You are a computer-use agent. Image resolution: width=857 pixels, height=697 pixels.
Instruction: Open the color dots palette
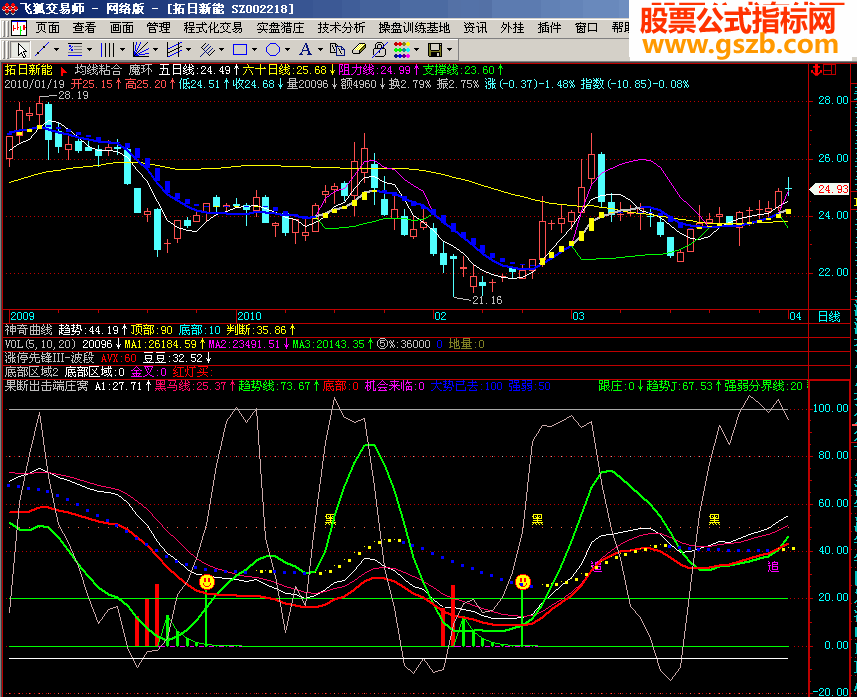(x=402, y=50)
